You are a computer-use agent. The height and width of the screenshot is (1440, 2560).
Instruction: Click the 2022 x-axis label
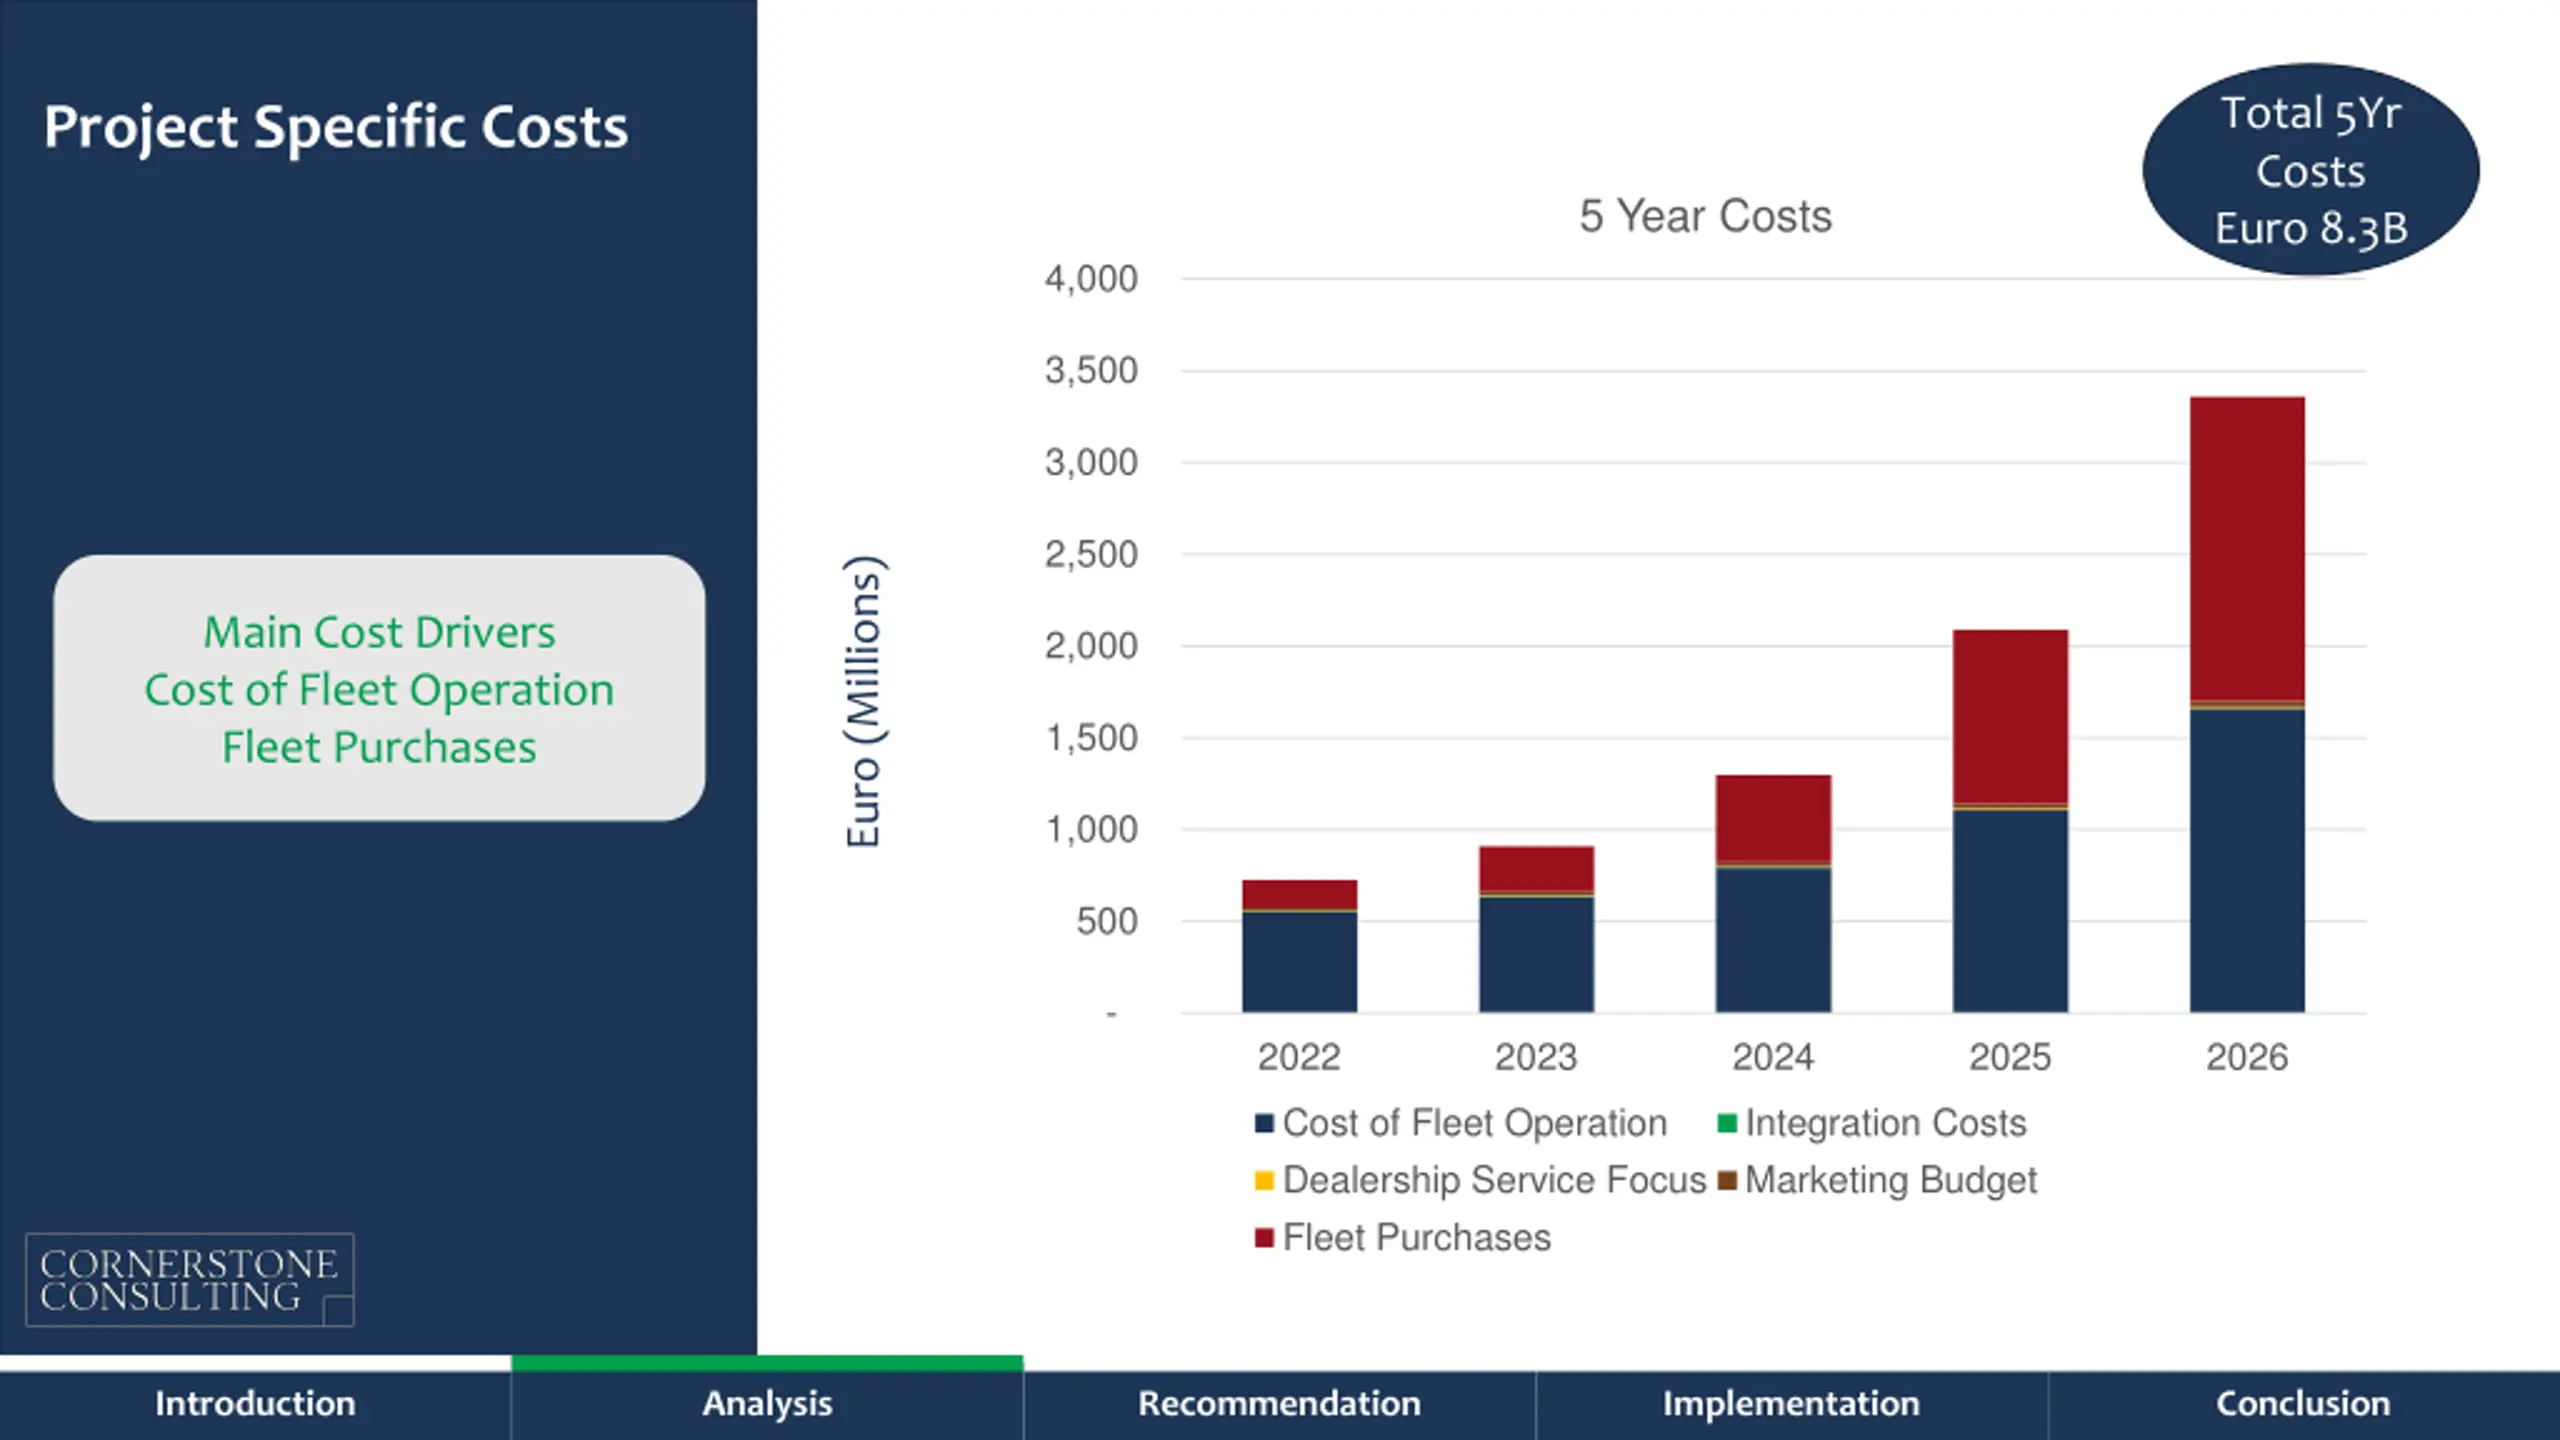[x=1299, y=1057]
